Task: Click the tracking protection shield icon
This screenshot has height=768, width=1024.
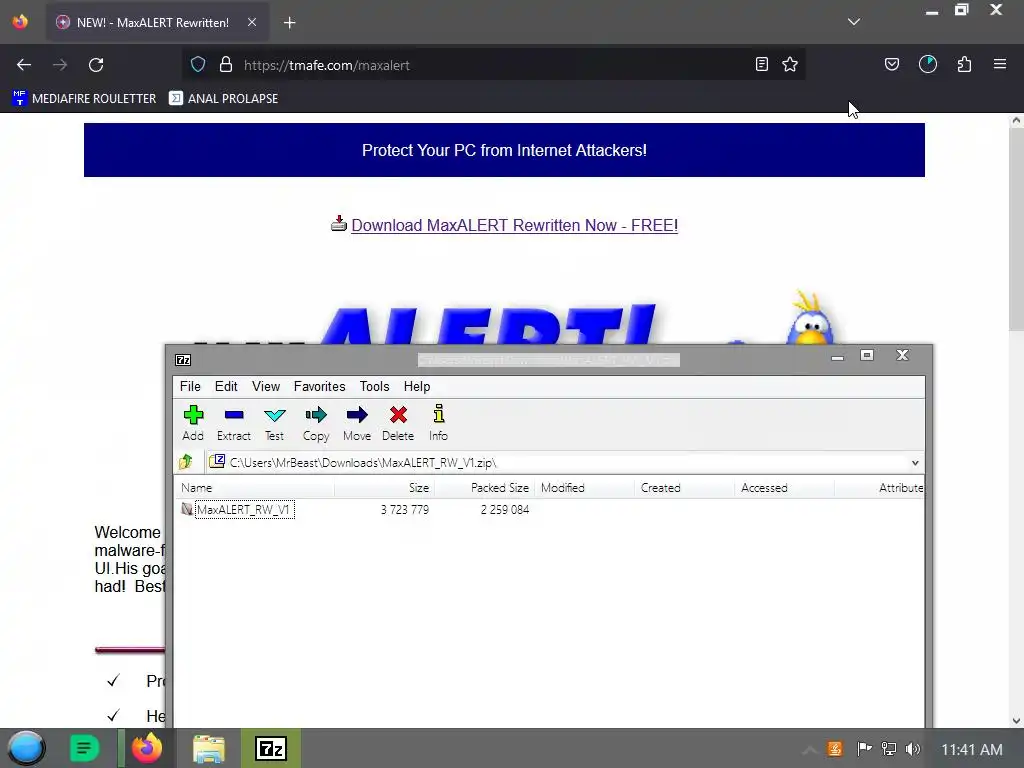Action: coord(198,65)
